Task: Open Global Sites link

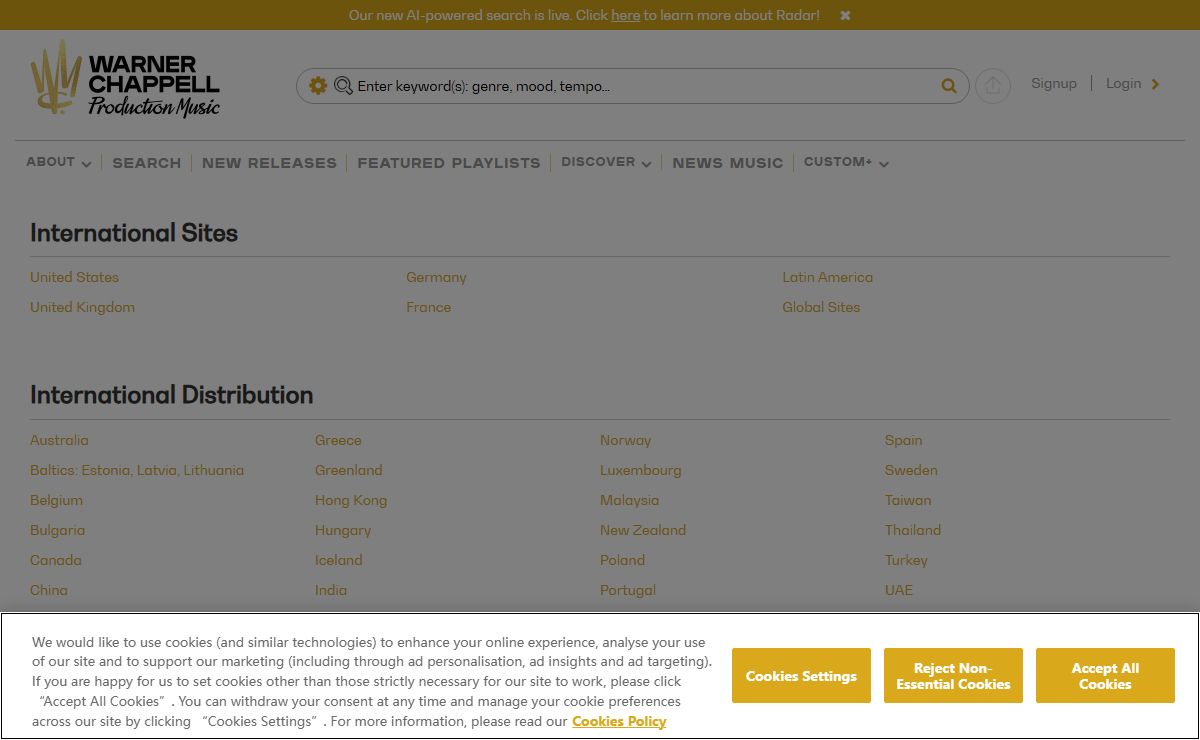Action: point(821,307)
